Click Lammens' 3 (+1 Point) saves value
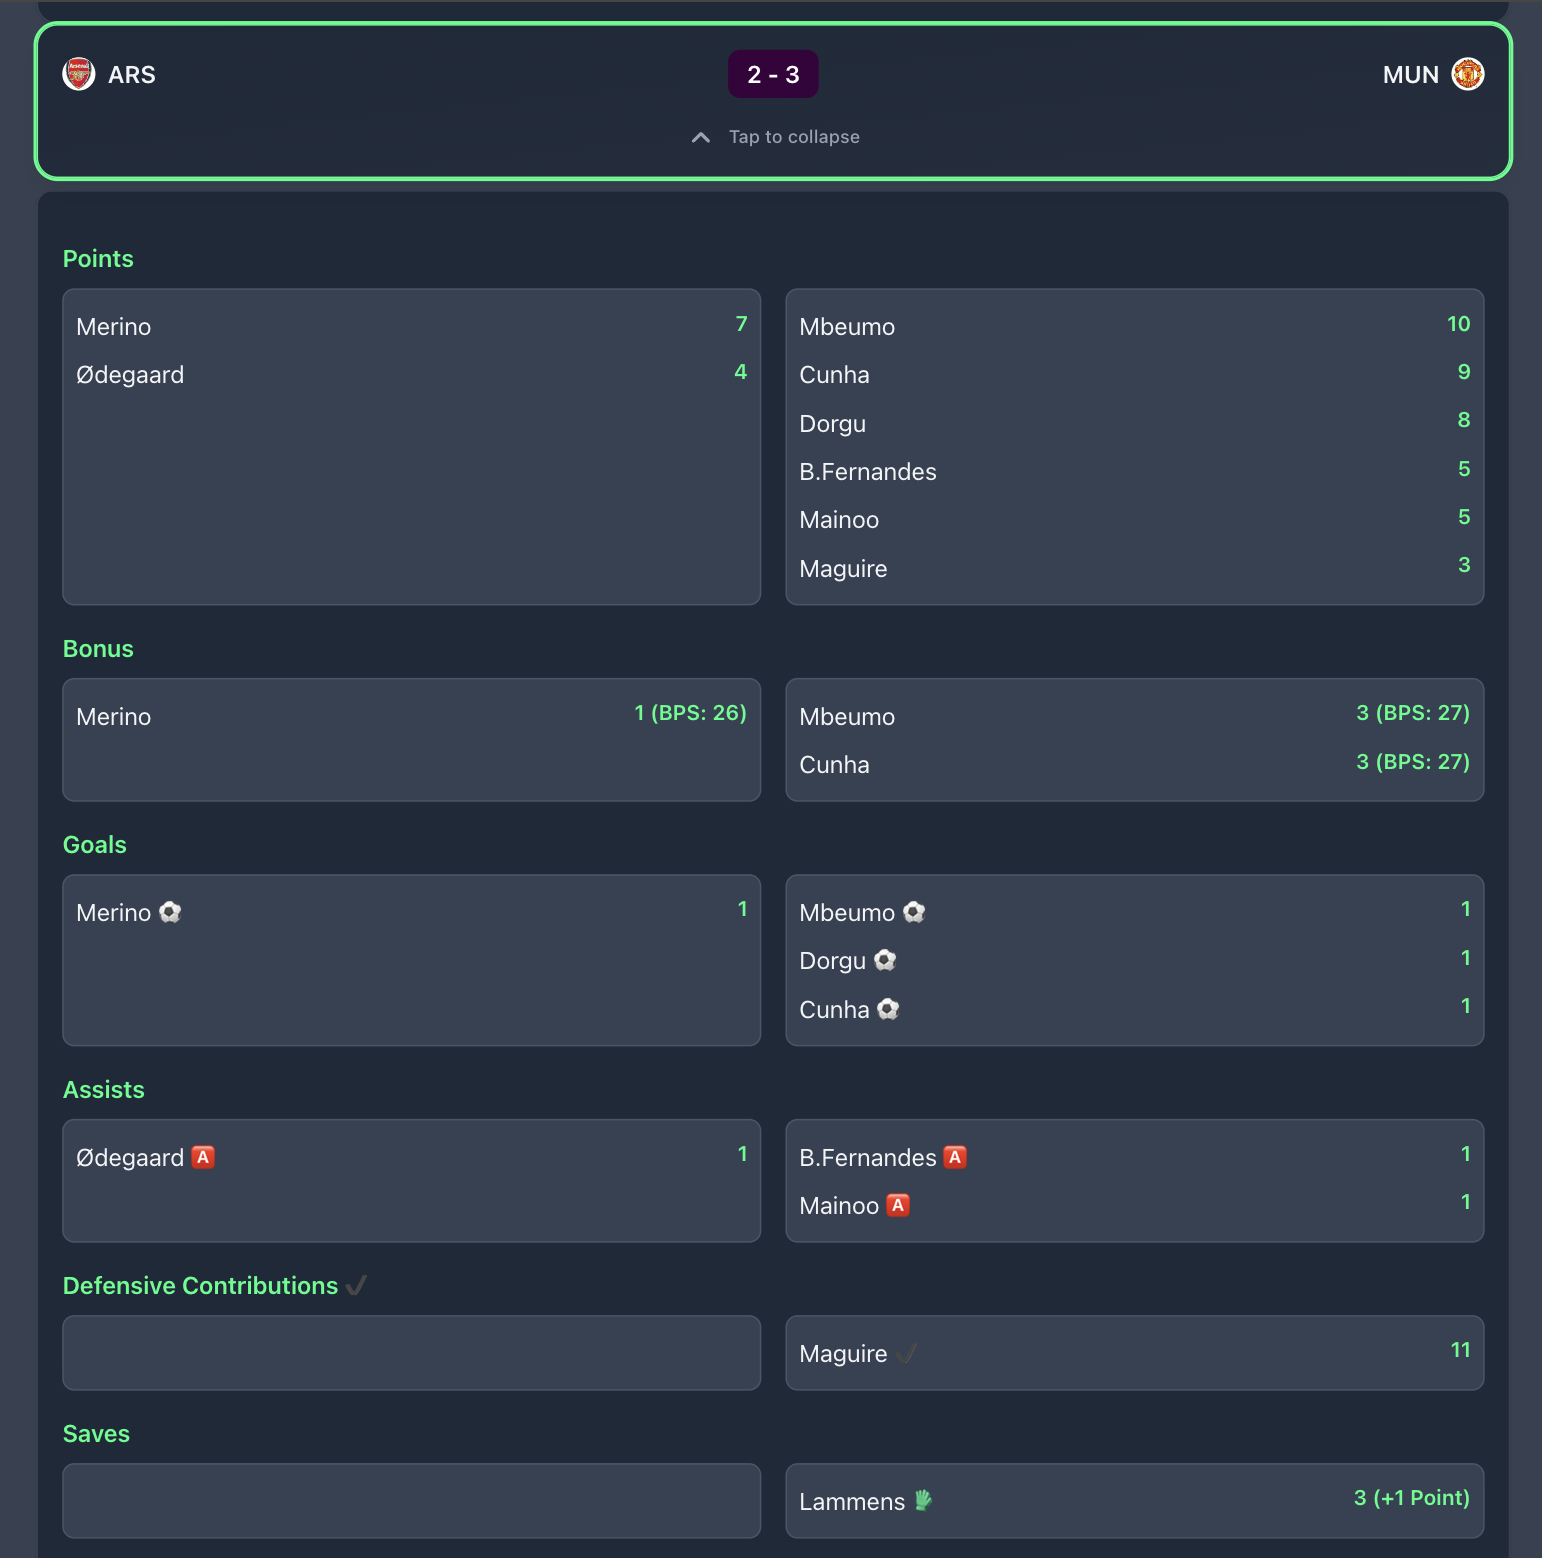 pos(1411,1498)
